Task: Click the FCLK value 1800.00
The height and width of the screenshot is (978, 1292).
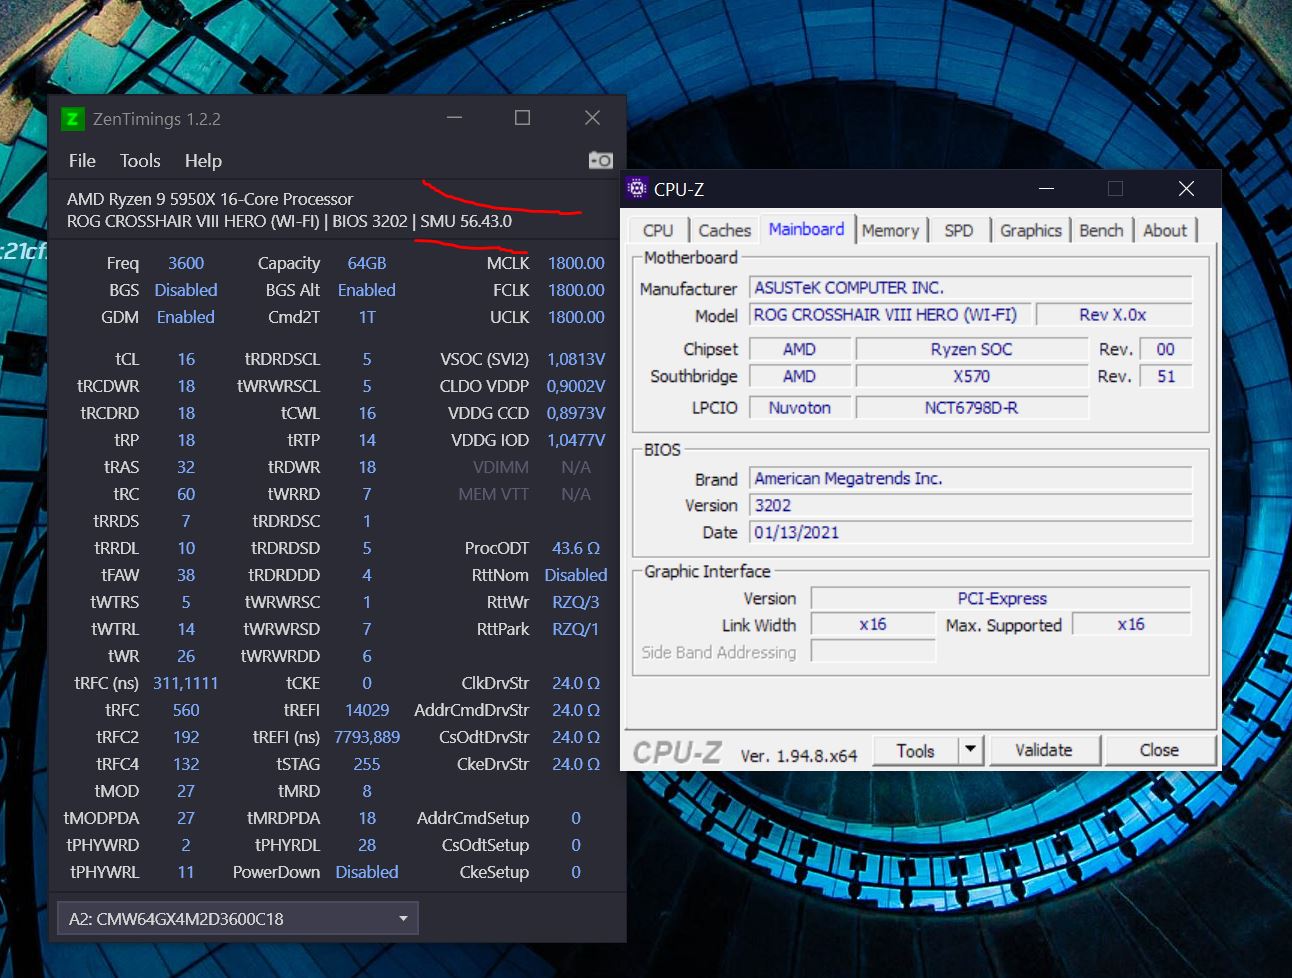Action: click(x=576, y=290)
